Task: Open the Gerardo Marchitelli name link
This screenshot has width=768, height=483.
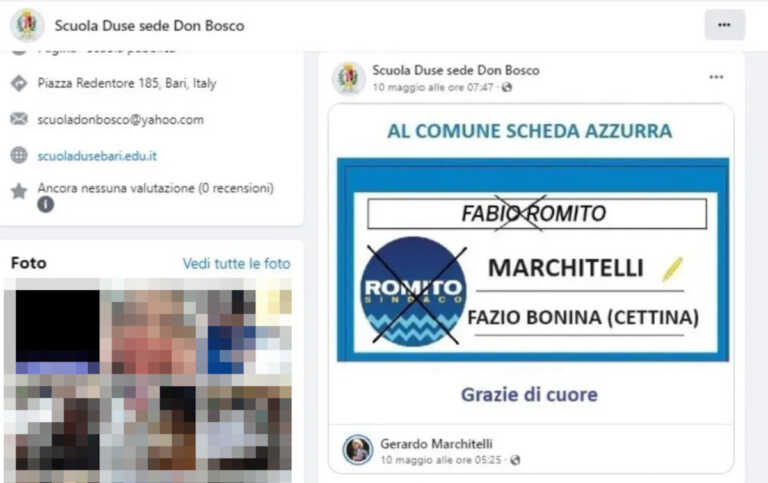Action: [436, 444]
